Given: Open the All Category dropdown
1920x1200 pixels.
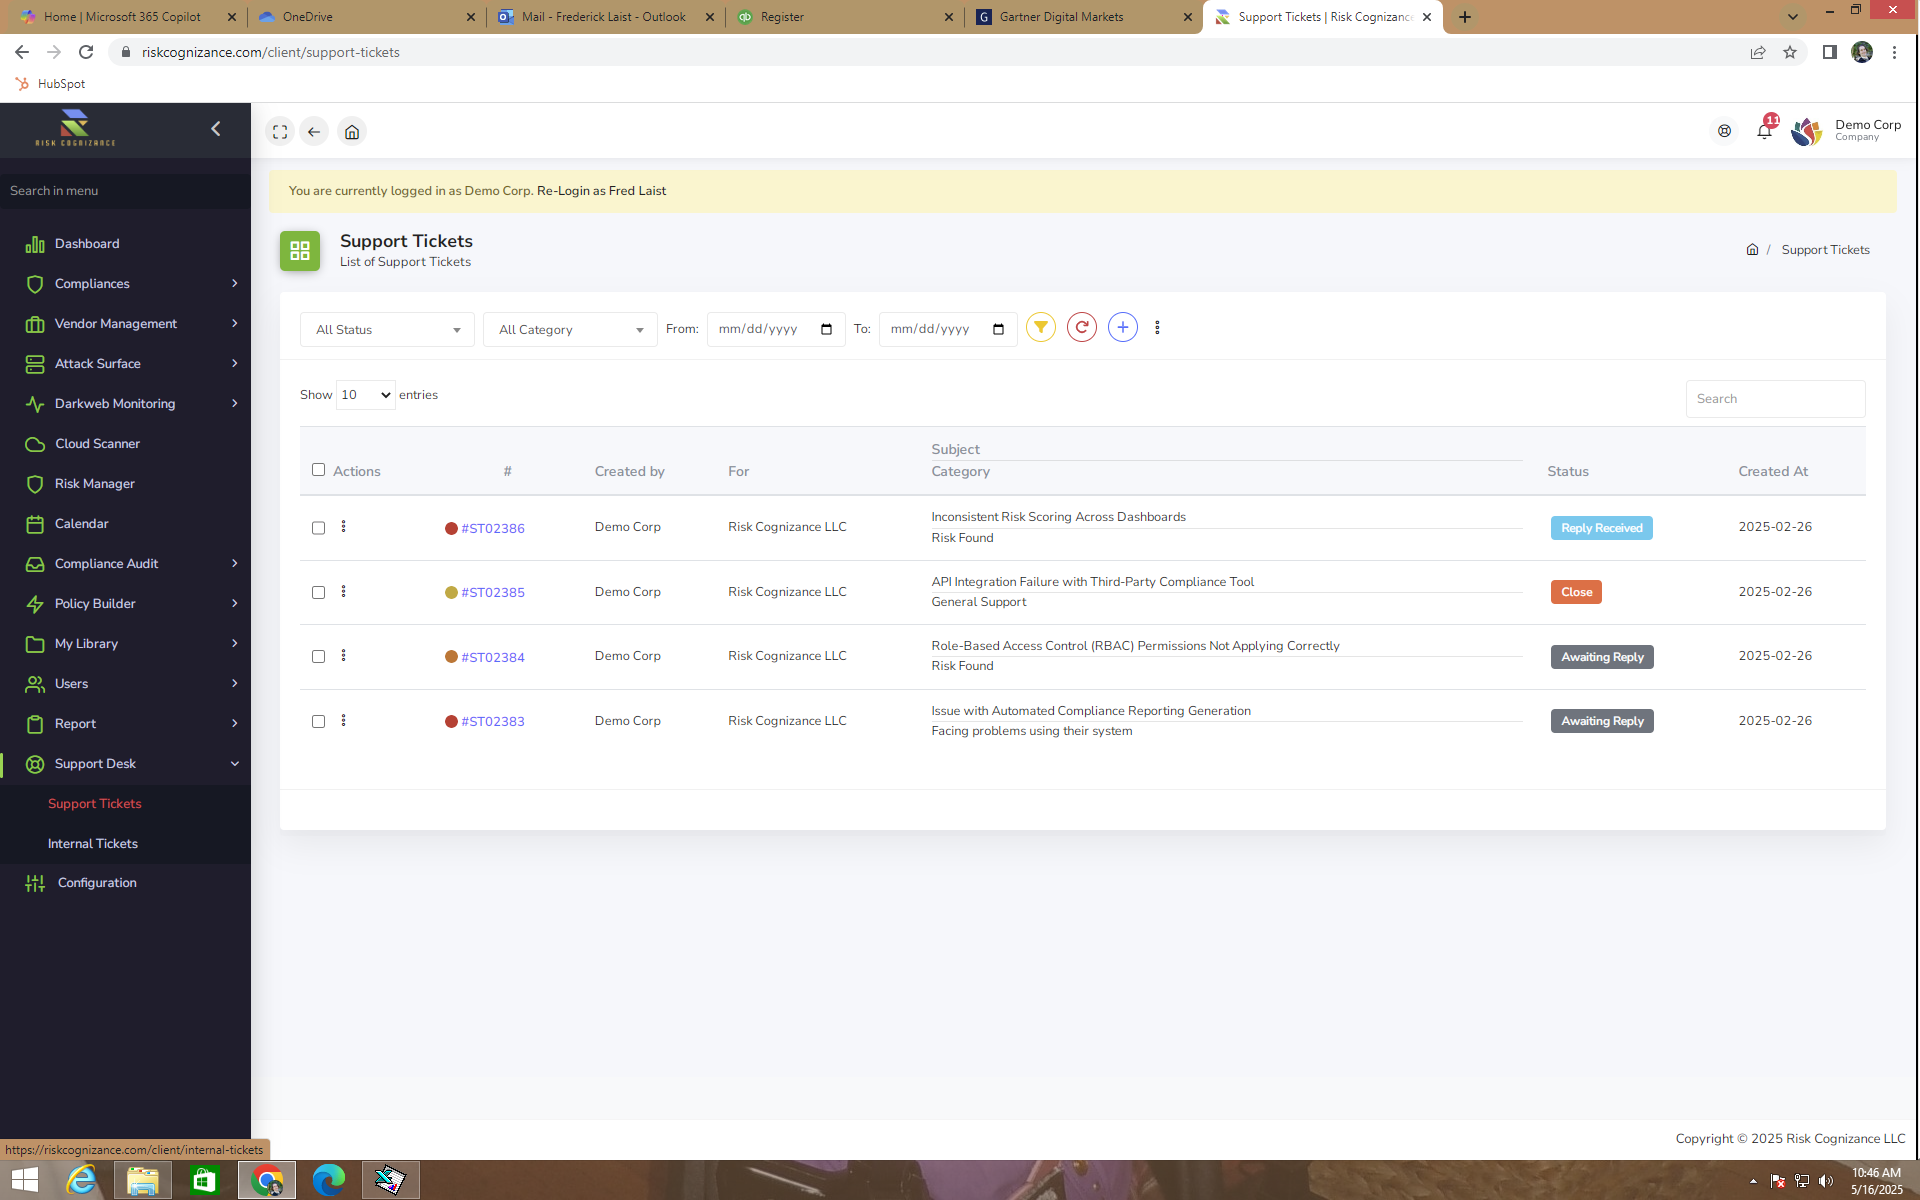Looking at the screenshot, I should pos(569,329).
